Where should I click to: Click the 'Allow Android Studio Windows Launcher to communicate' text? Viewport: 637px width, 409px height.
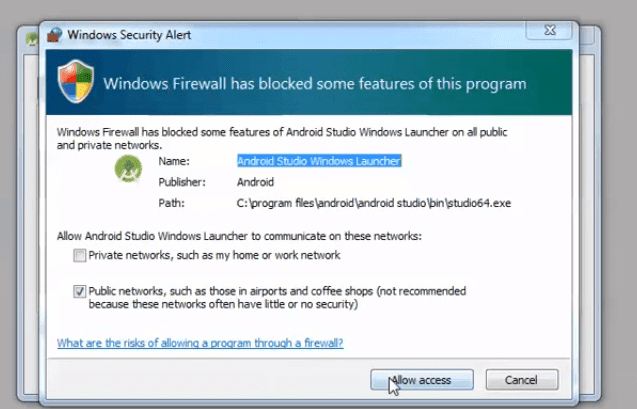tap(239, 236)
